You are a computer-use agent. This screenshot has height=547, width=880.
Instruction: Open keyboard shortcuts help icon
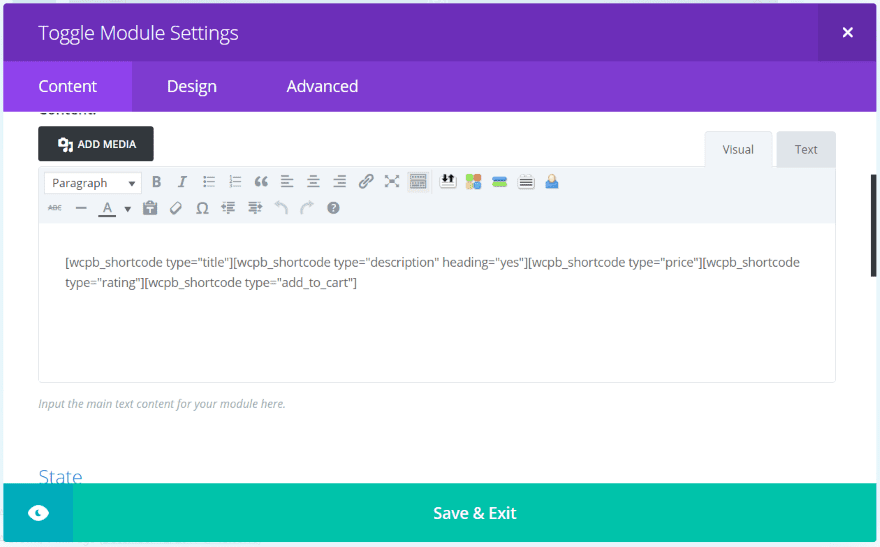click(x=333, y=208)
